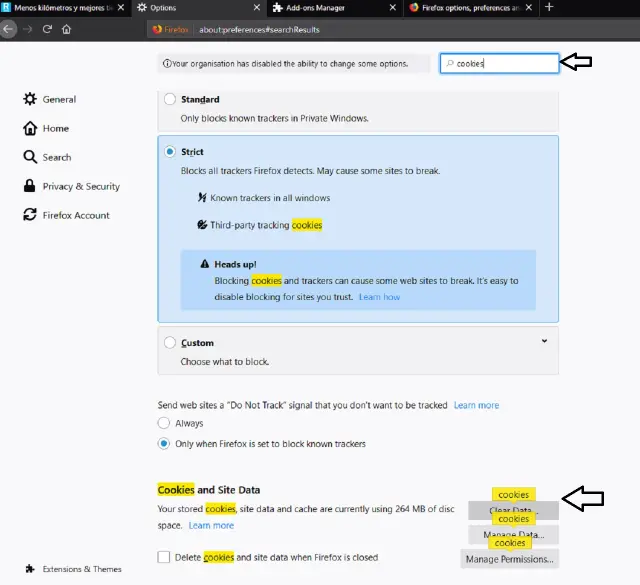Click the Search category label
The width and height of the screenshot is (640, 585).
point(57,157)
